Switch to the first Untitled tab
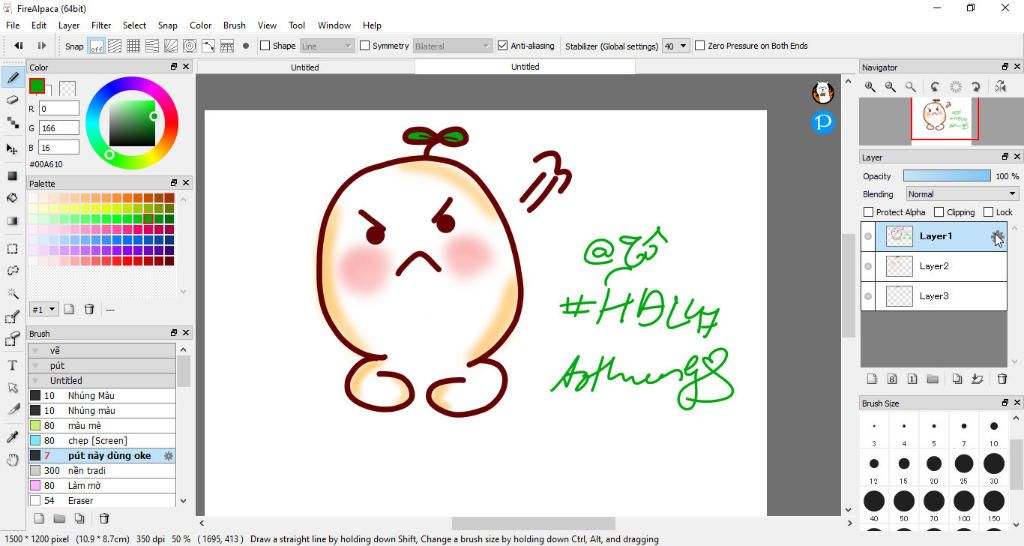 305,67
